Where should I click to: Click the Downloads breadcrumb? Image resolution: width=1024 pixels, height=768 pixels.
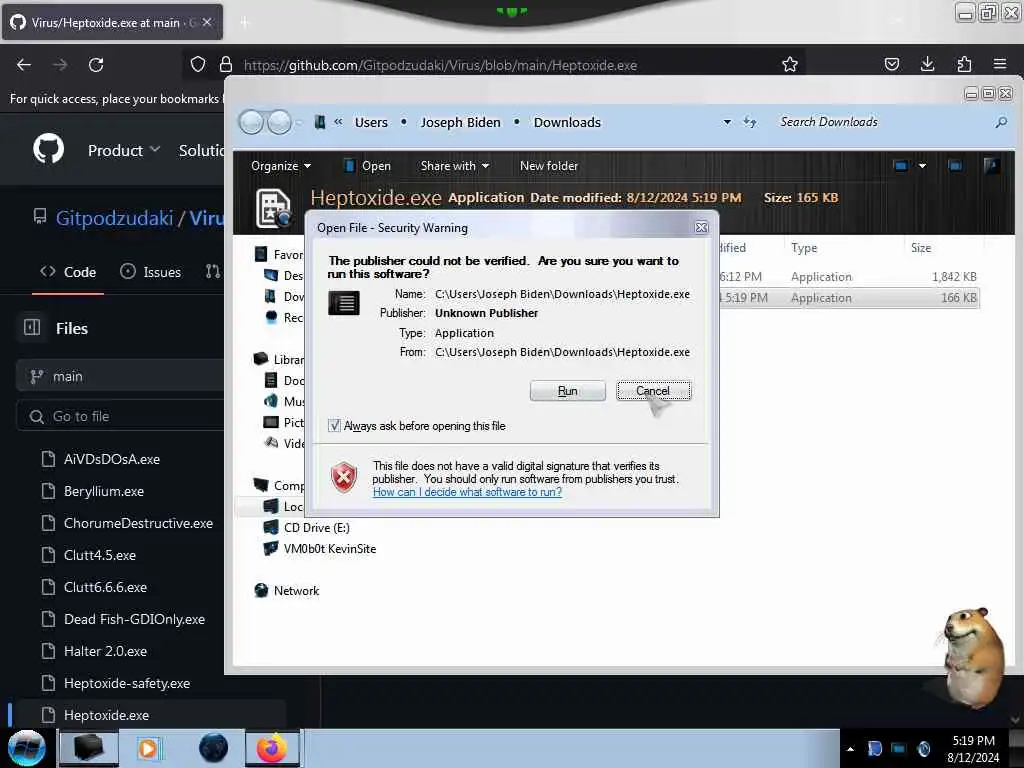[567, 122]
